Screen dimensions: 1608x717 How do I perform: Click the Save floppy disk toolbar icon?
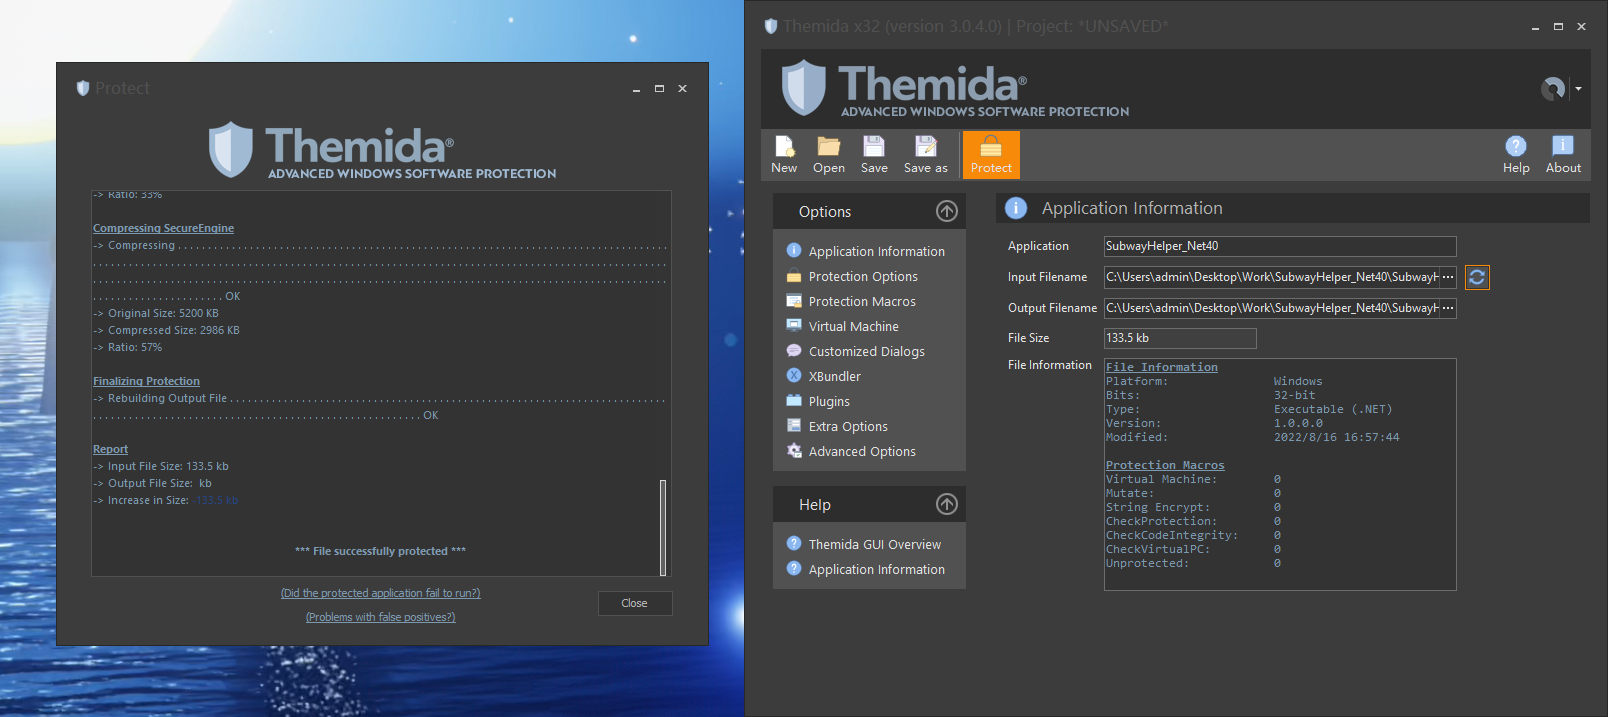pyautogui.click(x=874, y=155)
